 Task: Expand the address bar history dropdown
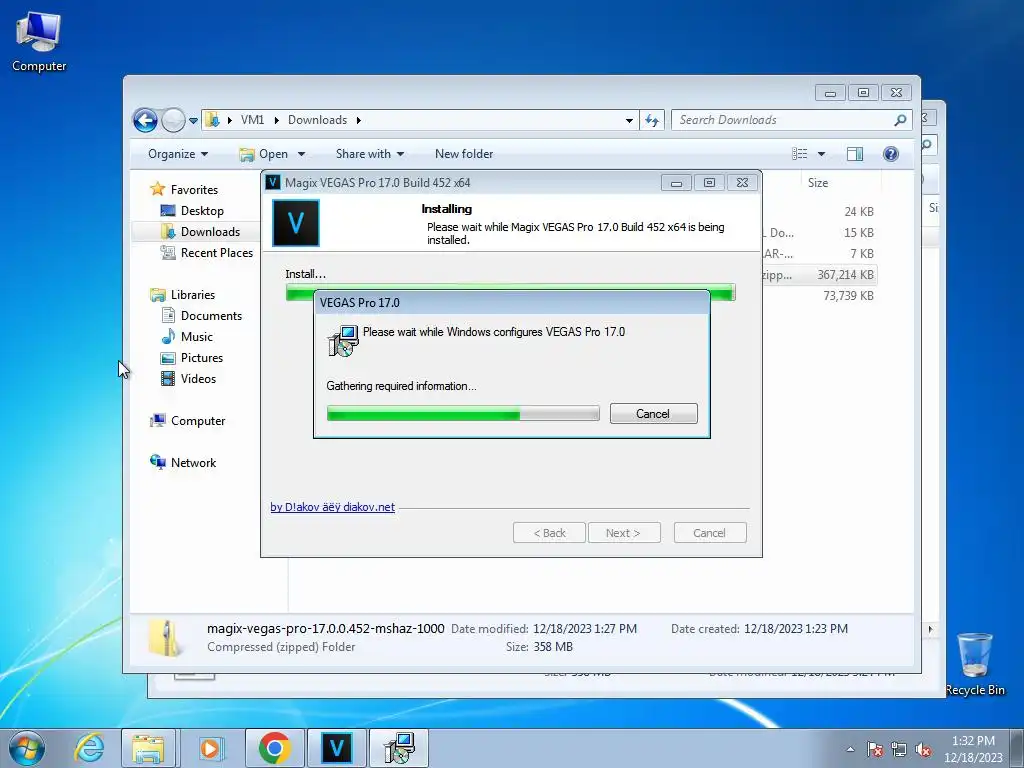click(x=629, y=121)
